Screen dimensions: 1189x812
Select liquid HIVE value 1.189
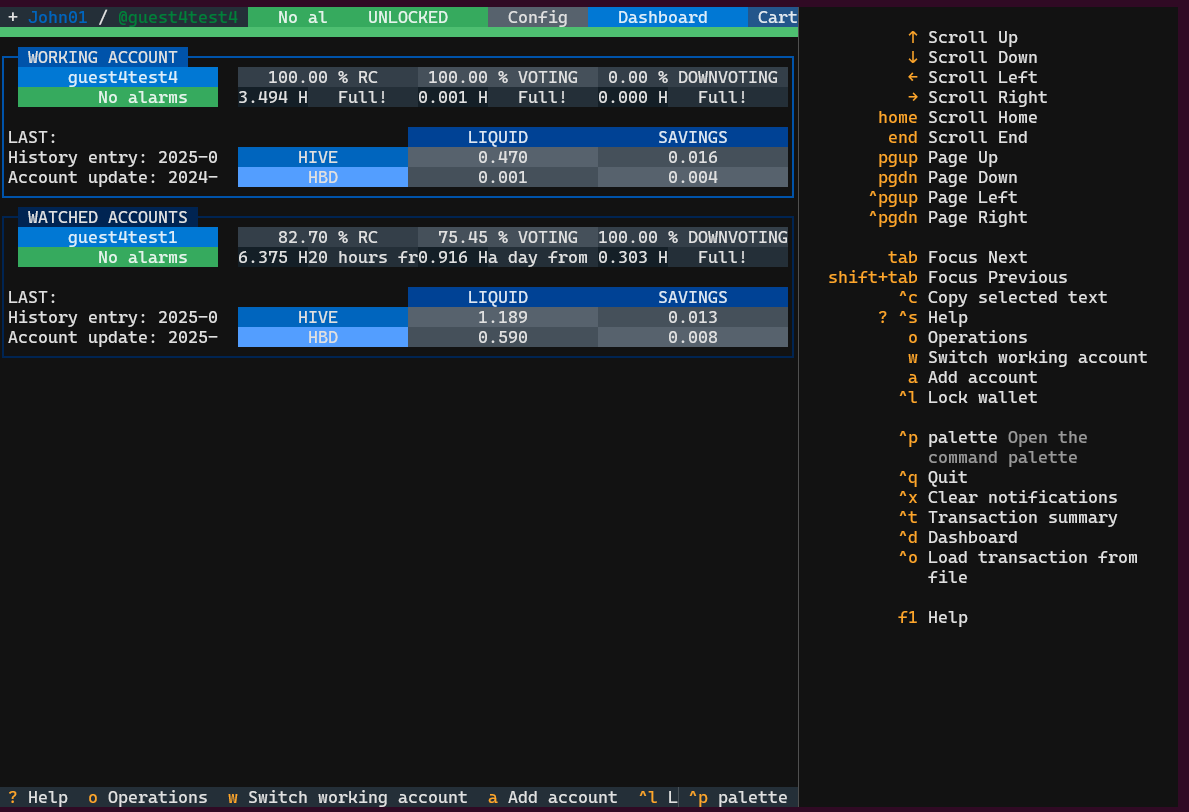[x=503, y=317]
